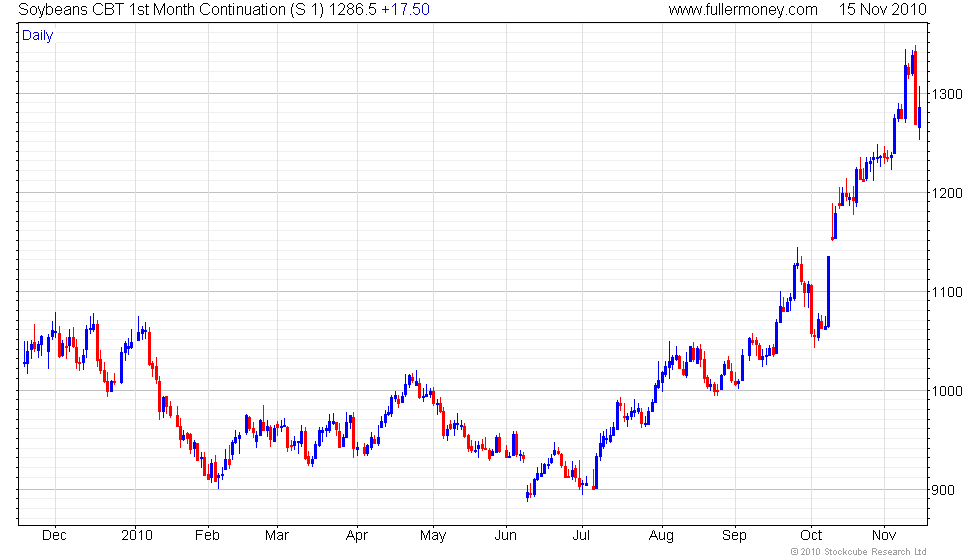Click the Oct label on time axis

[x=811, y=536]
